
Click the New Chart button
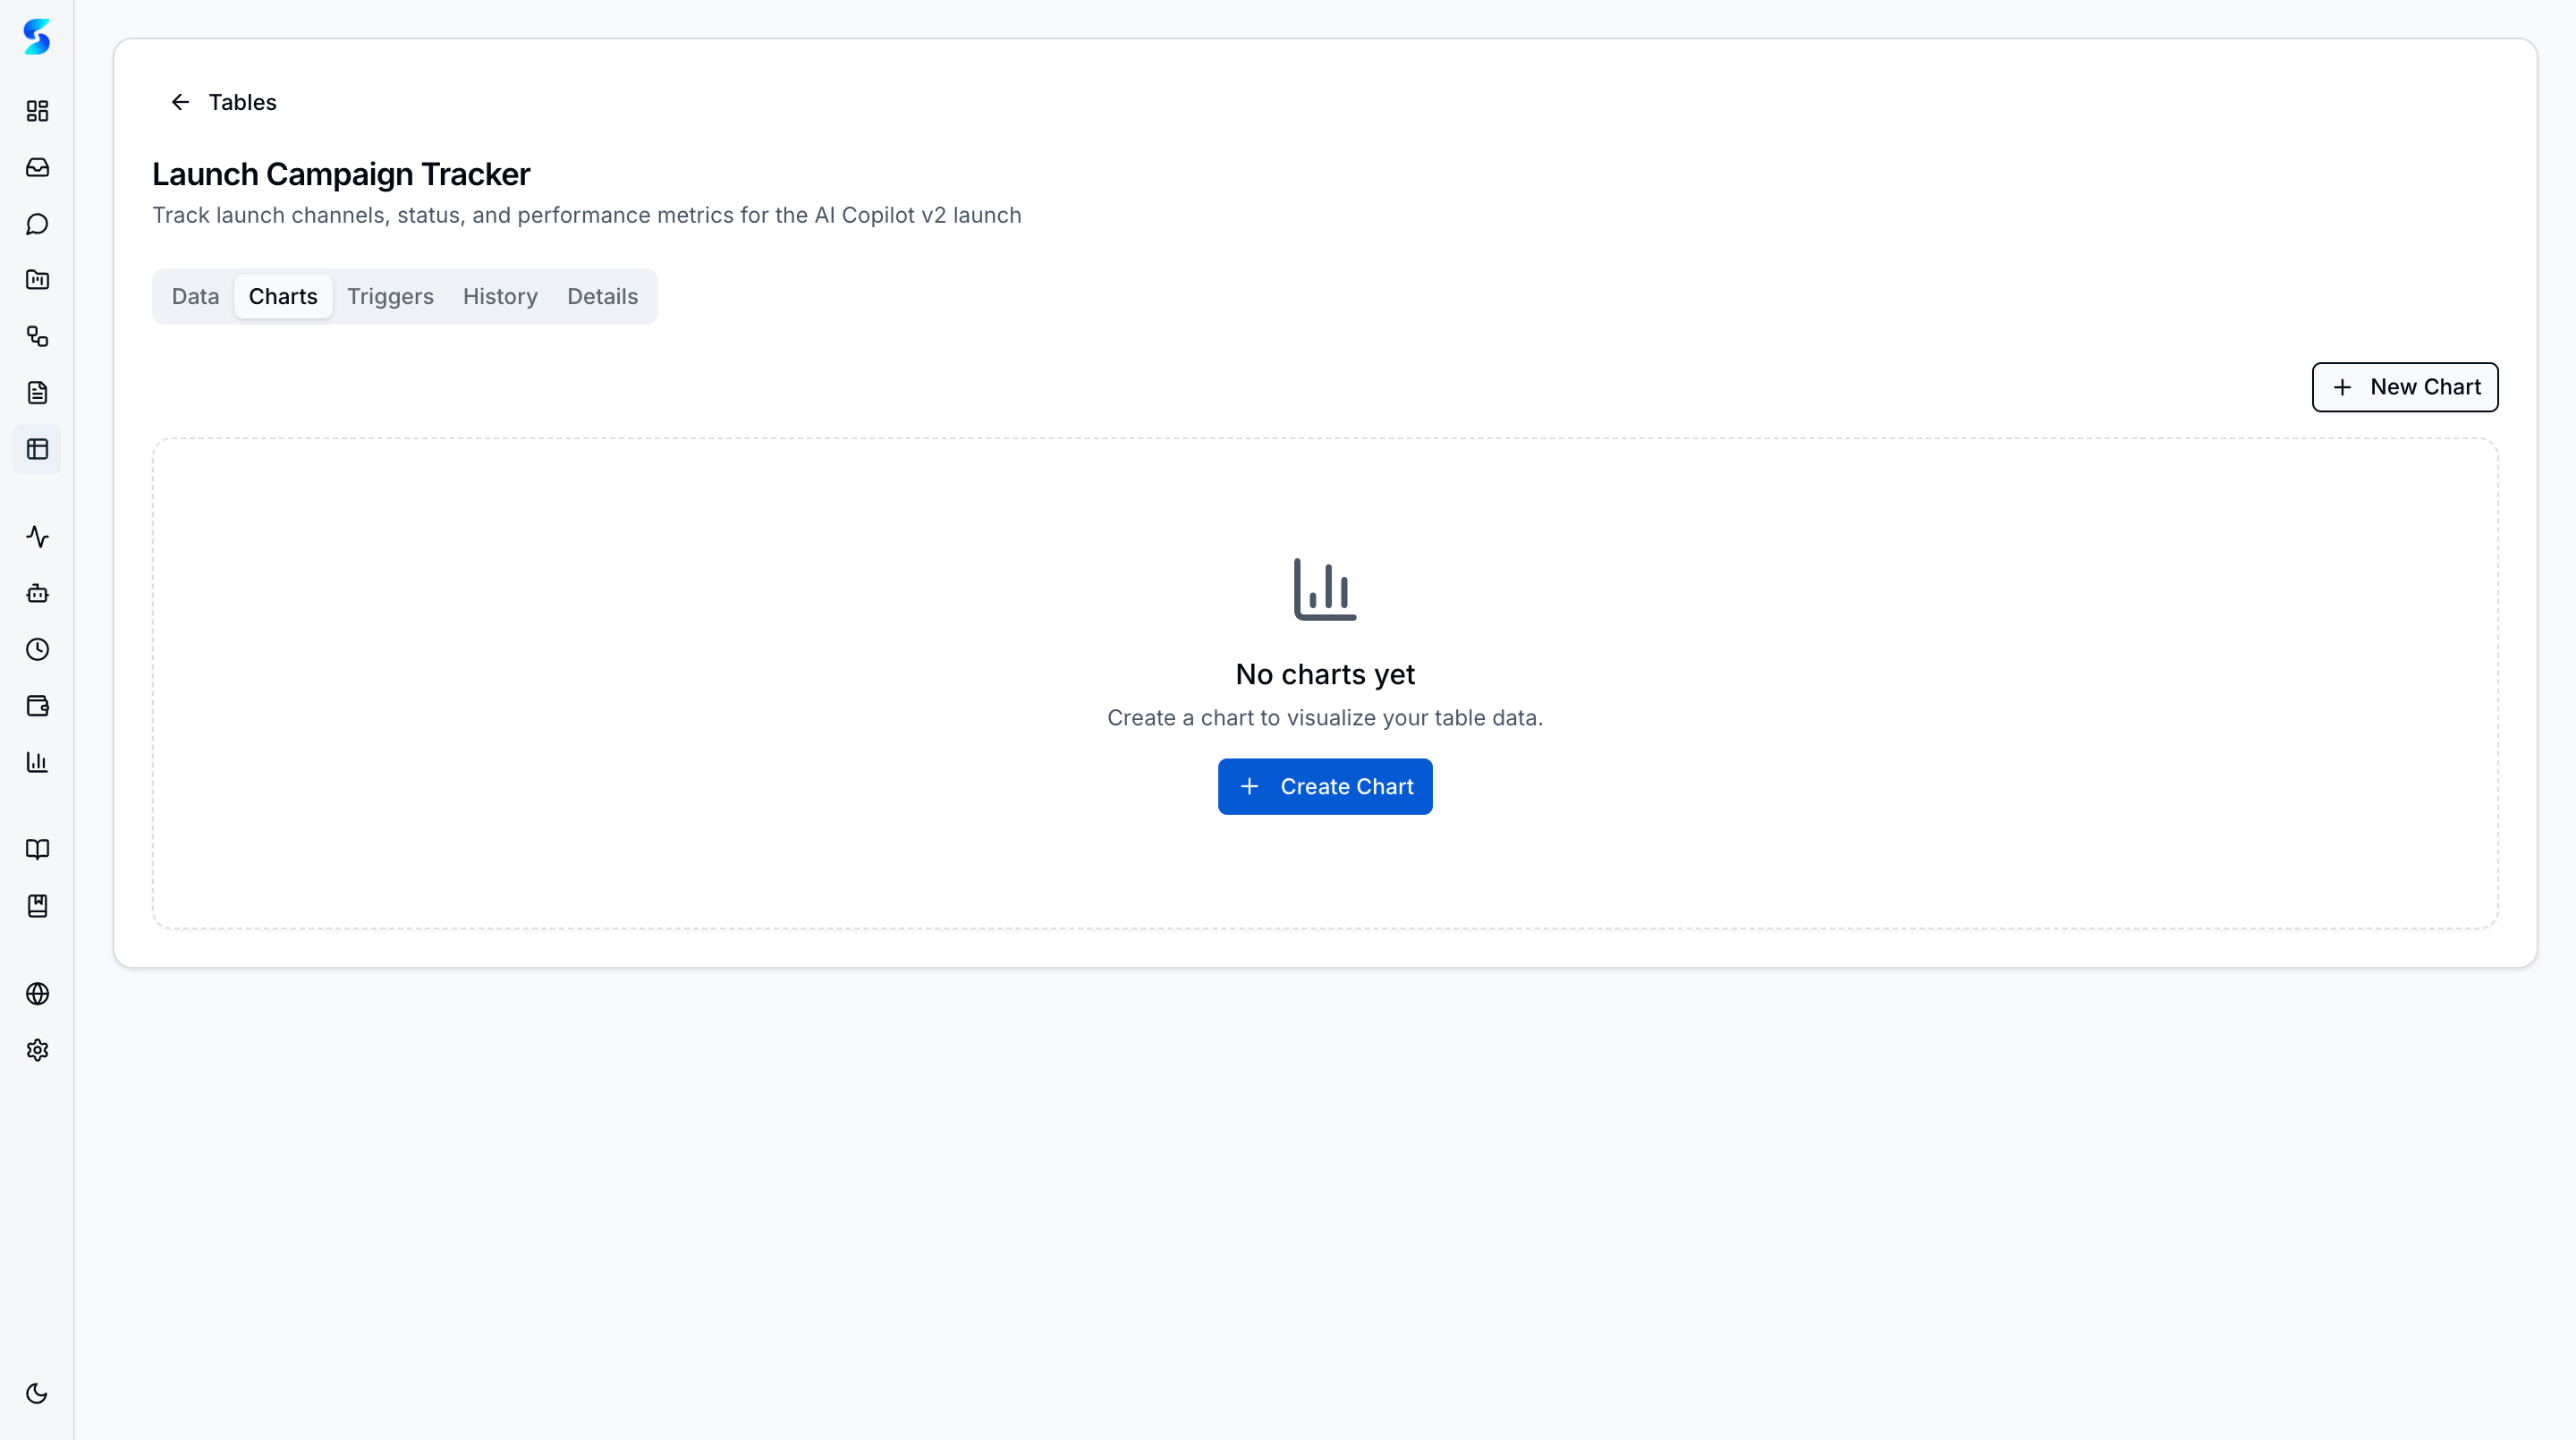pyautogui.click(x=2404, y=387)
